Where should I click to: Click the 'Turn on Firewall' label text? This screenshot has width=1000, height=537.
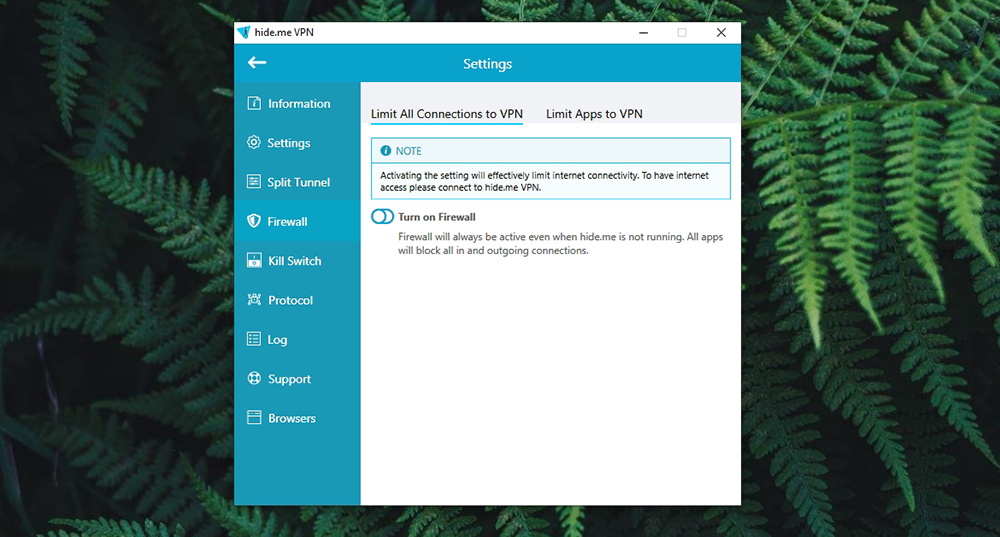(437, 217)
